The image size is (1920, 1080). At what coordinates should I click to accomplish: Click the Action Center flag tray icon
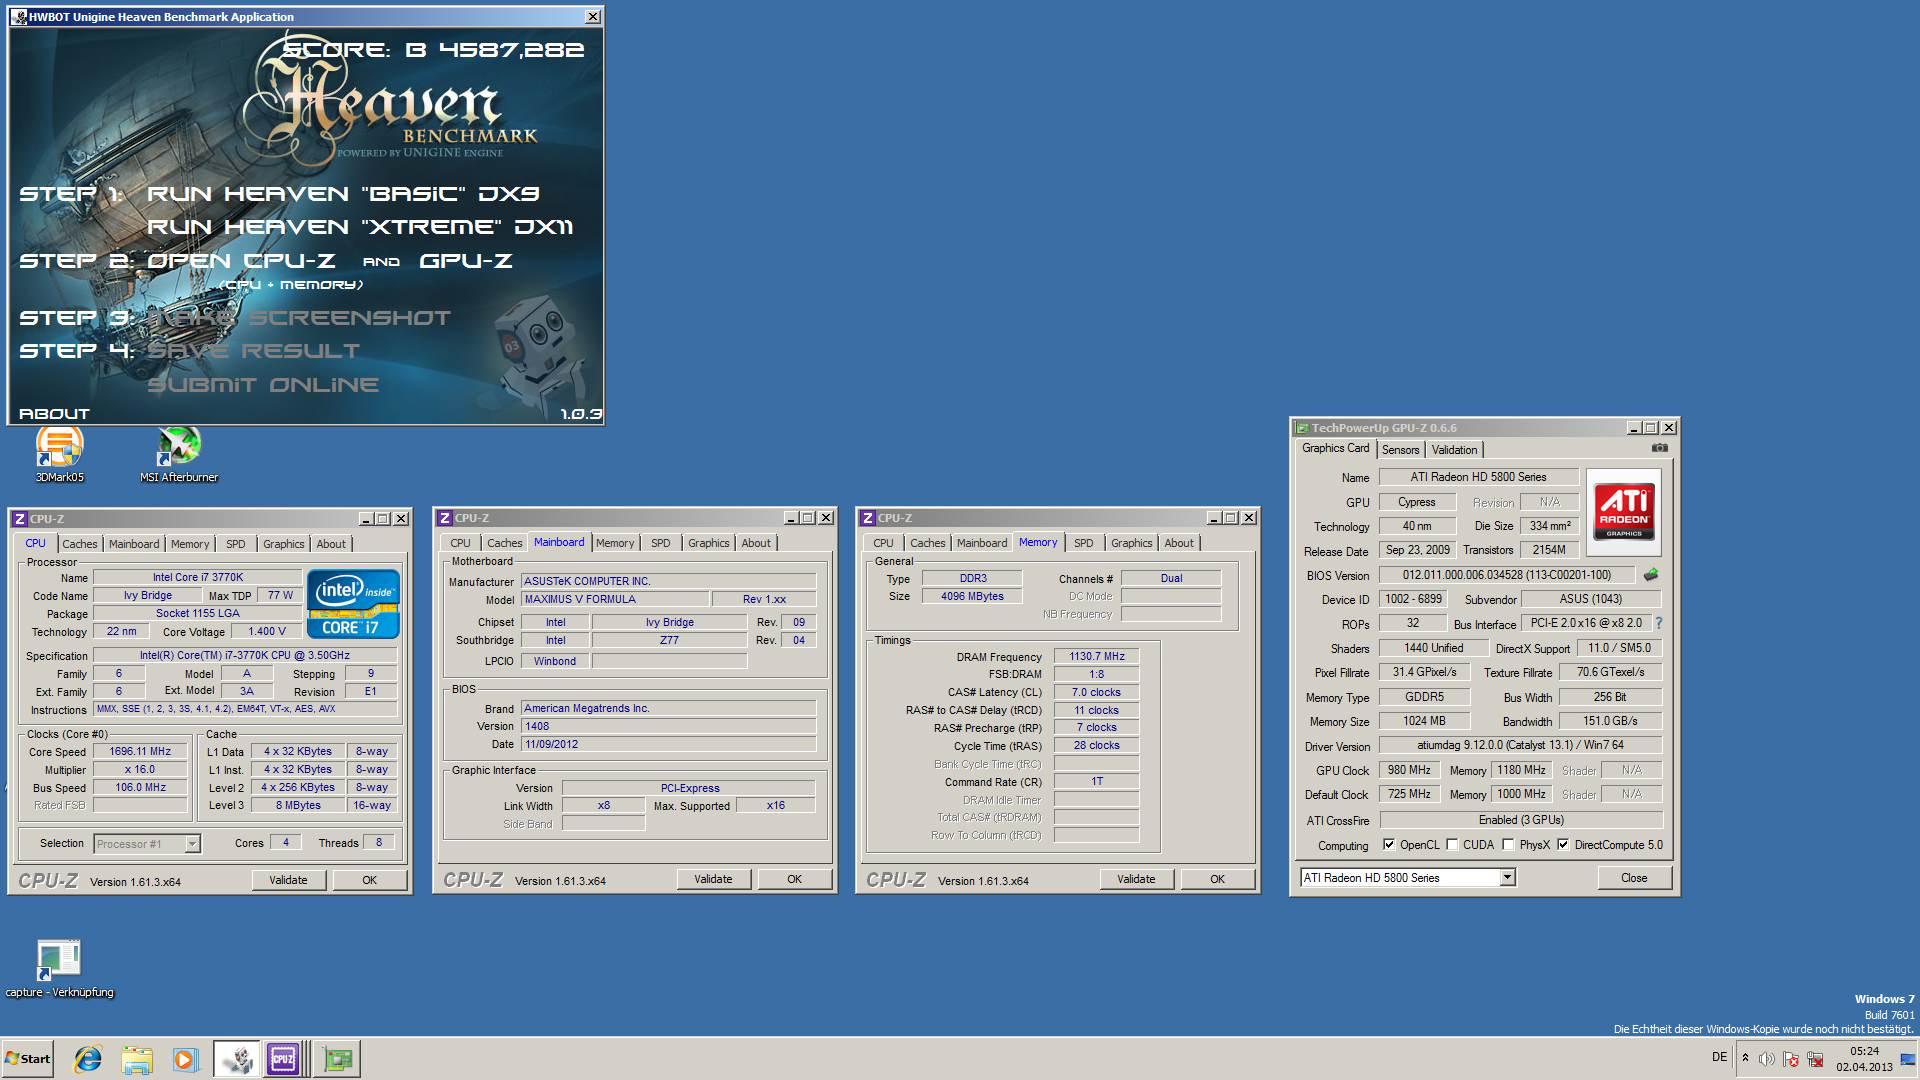click(1791, 1058)
